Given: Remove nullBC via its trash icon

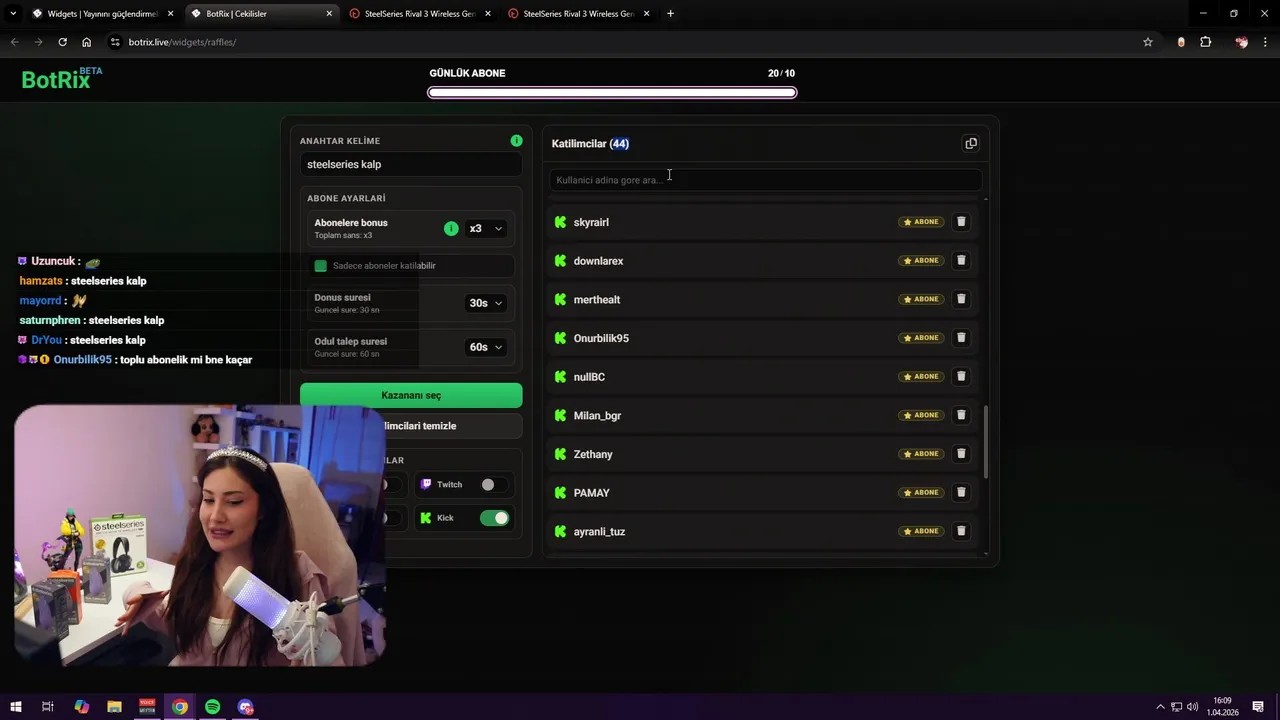Looking at the screenshot, I should (x=961, y=376).
